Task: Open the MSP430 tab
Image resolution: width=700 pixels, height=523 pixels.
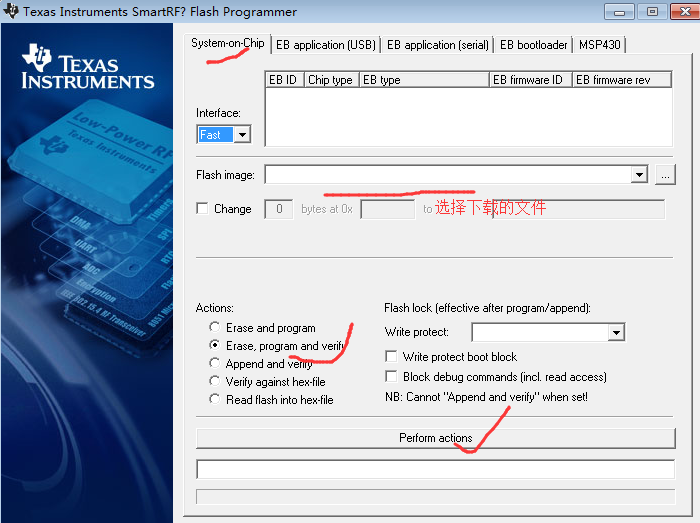Action: point(600,45)
